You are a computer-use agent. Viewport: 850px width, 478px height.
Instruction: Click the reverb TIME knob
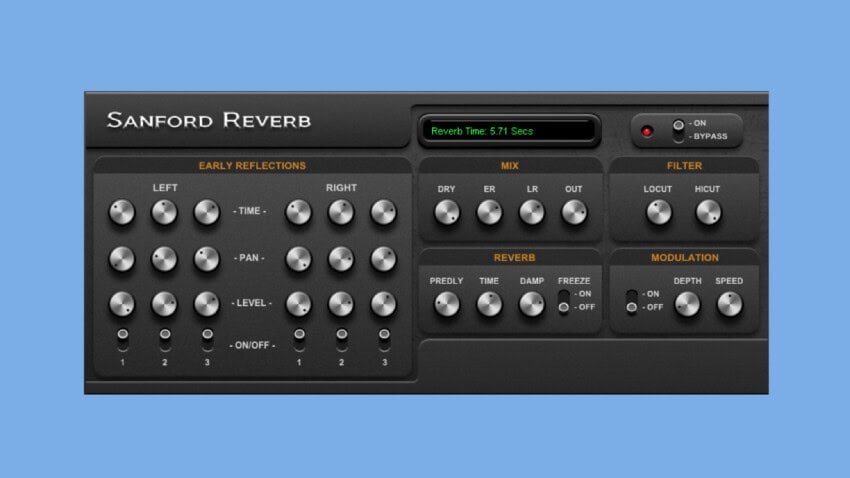tap(489, 304)
